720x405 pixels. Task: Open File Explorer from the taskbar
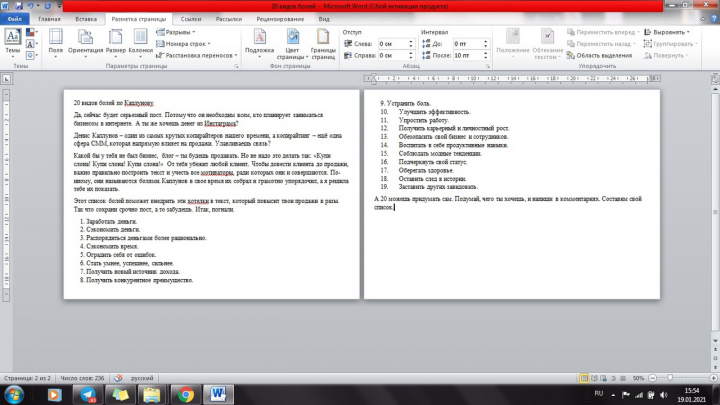(152, 394)
